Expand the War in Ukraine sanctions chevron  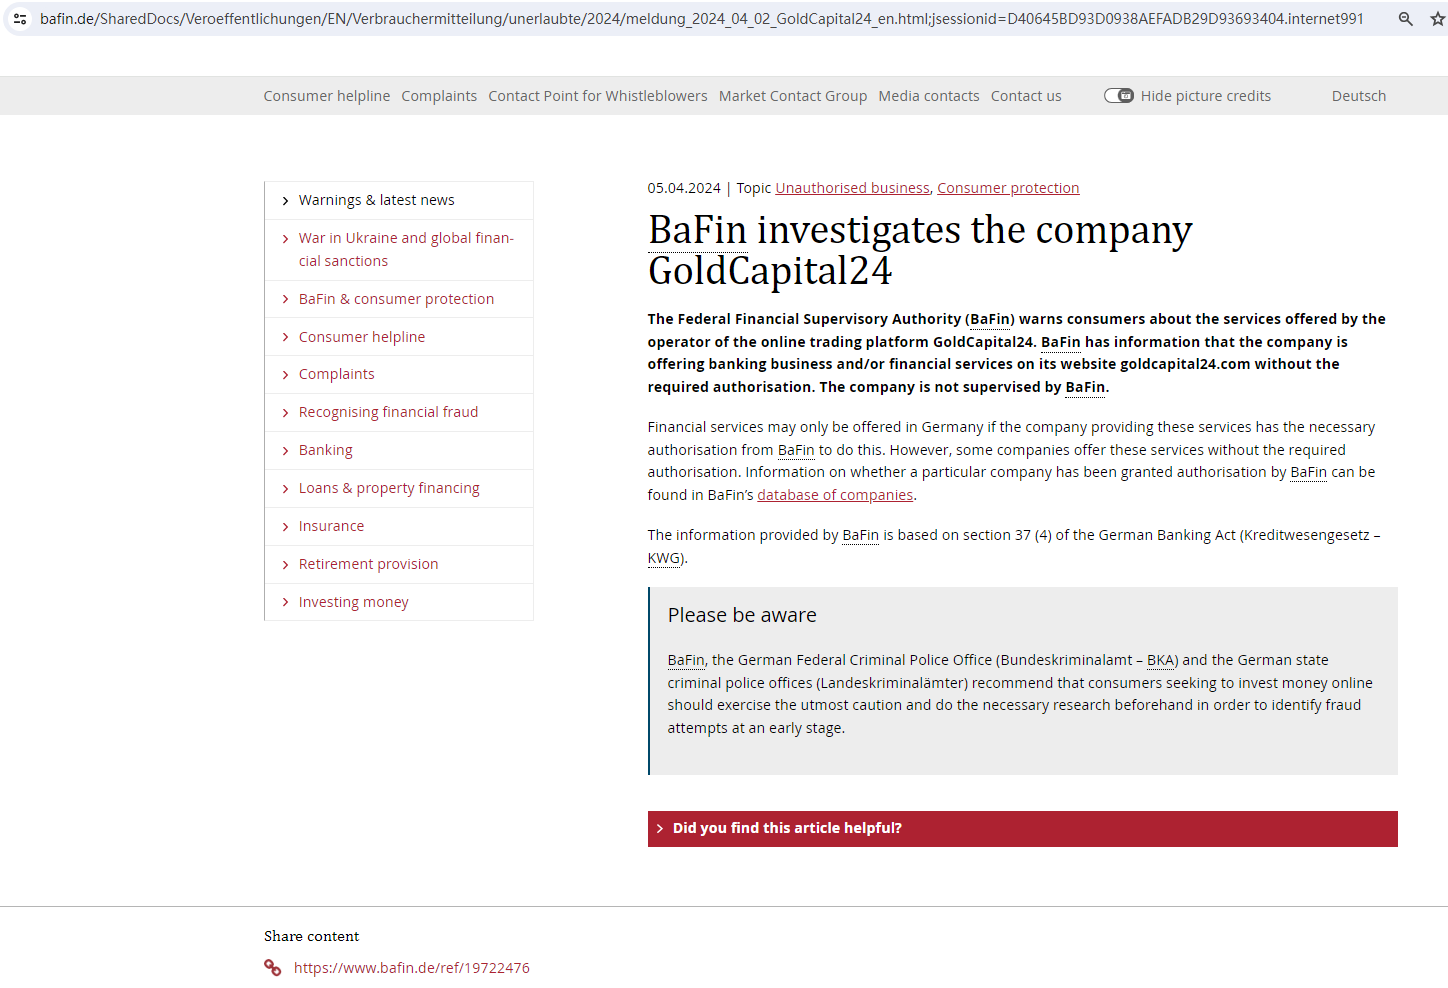click(285, 239)
